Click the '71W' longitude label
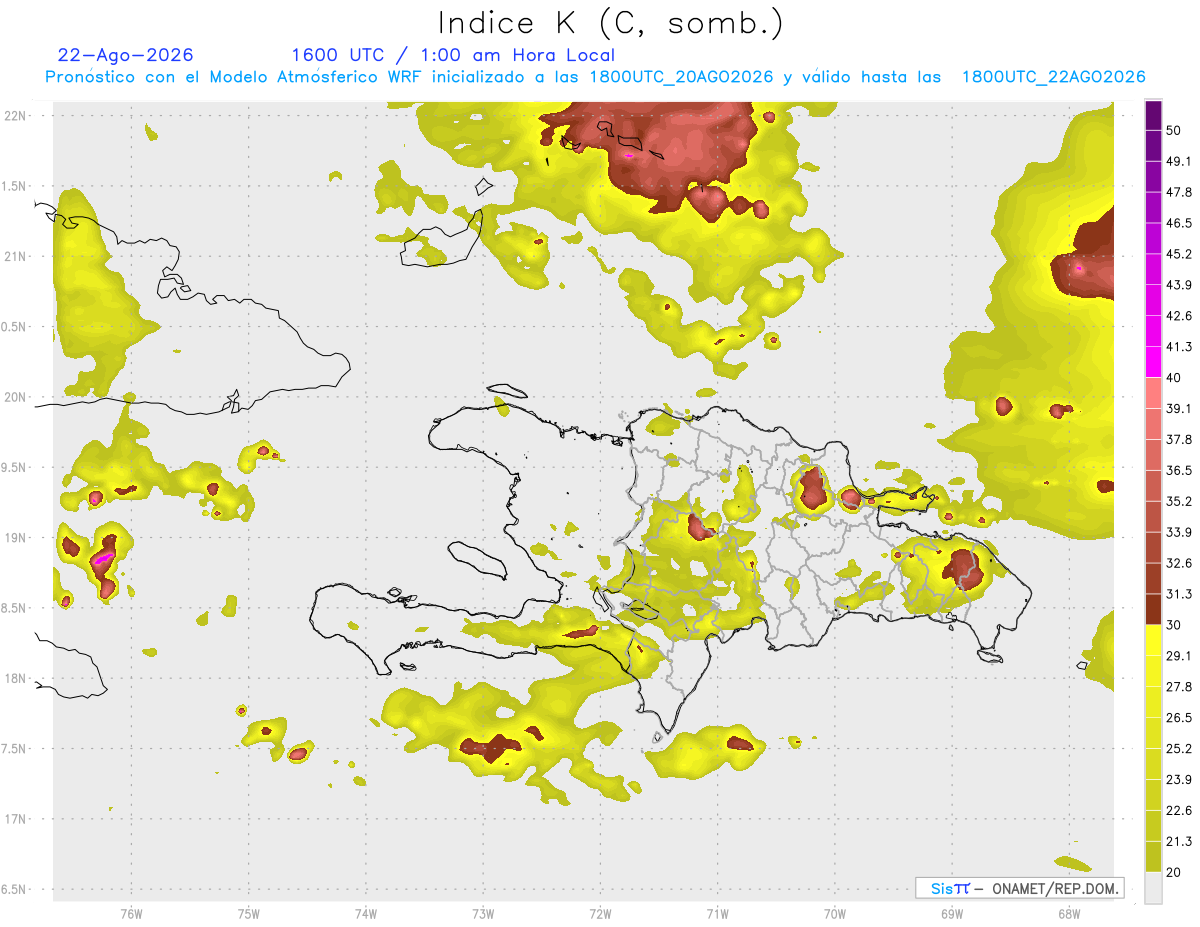This screenshot has width=1200, height=927. click(717, 913)
